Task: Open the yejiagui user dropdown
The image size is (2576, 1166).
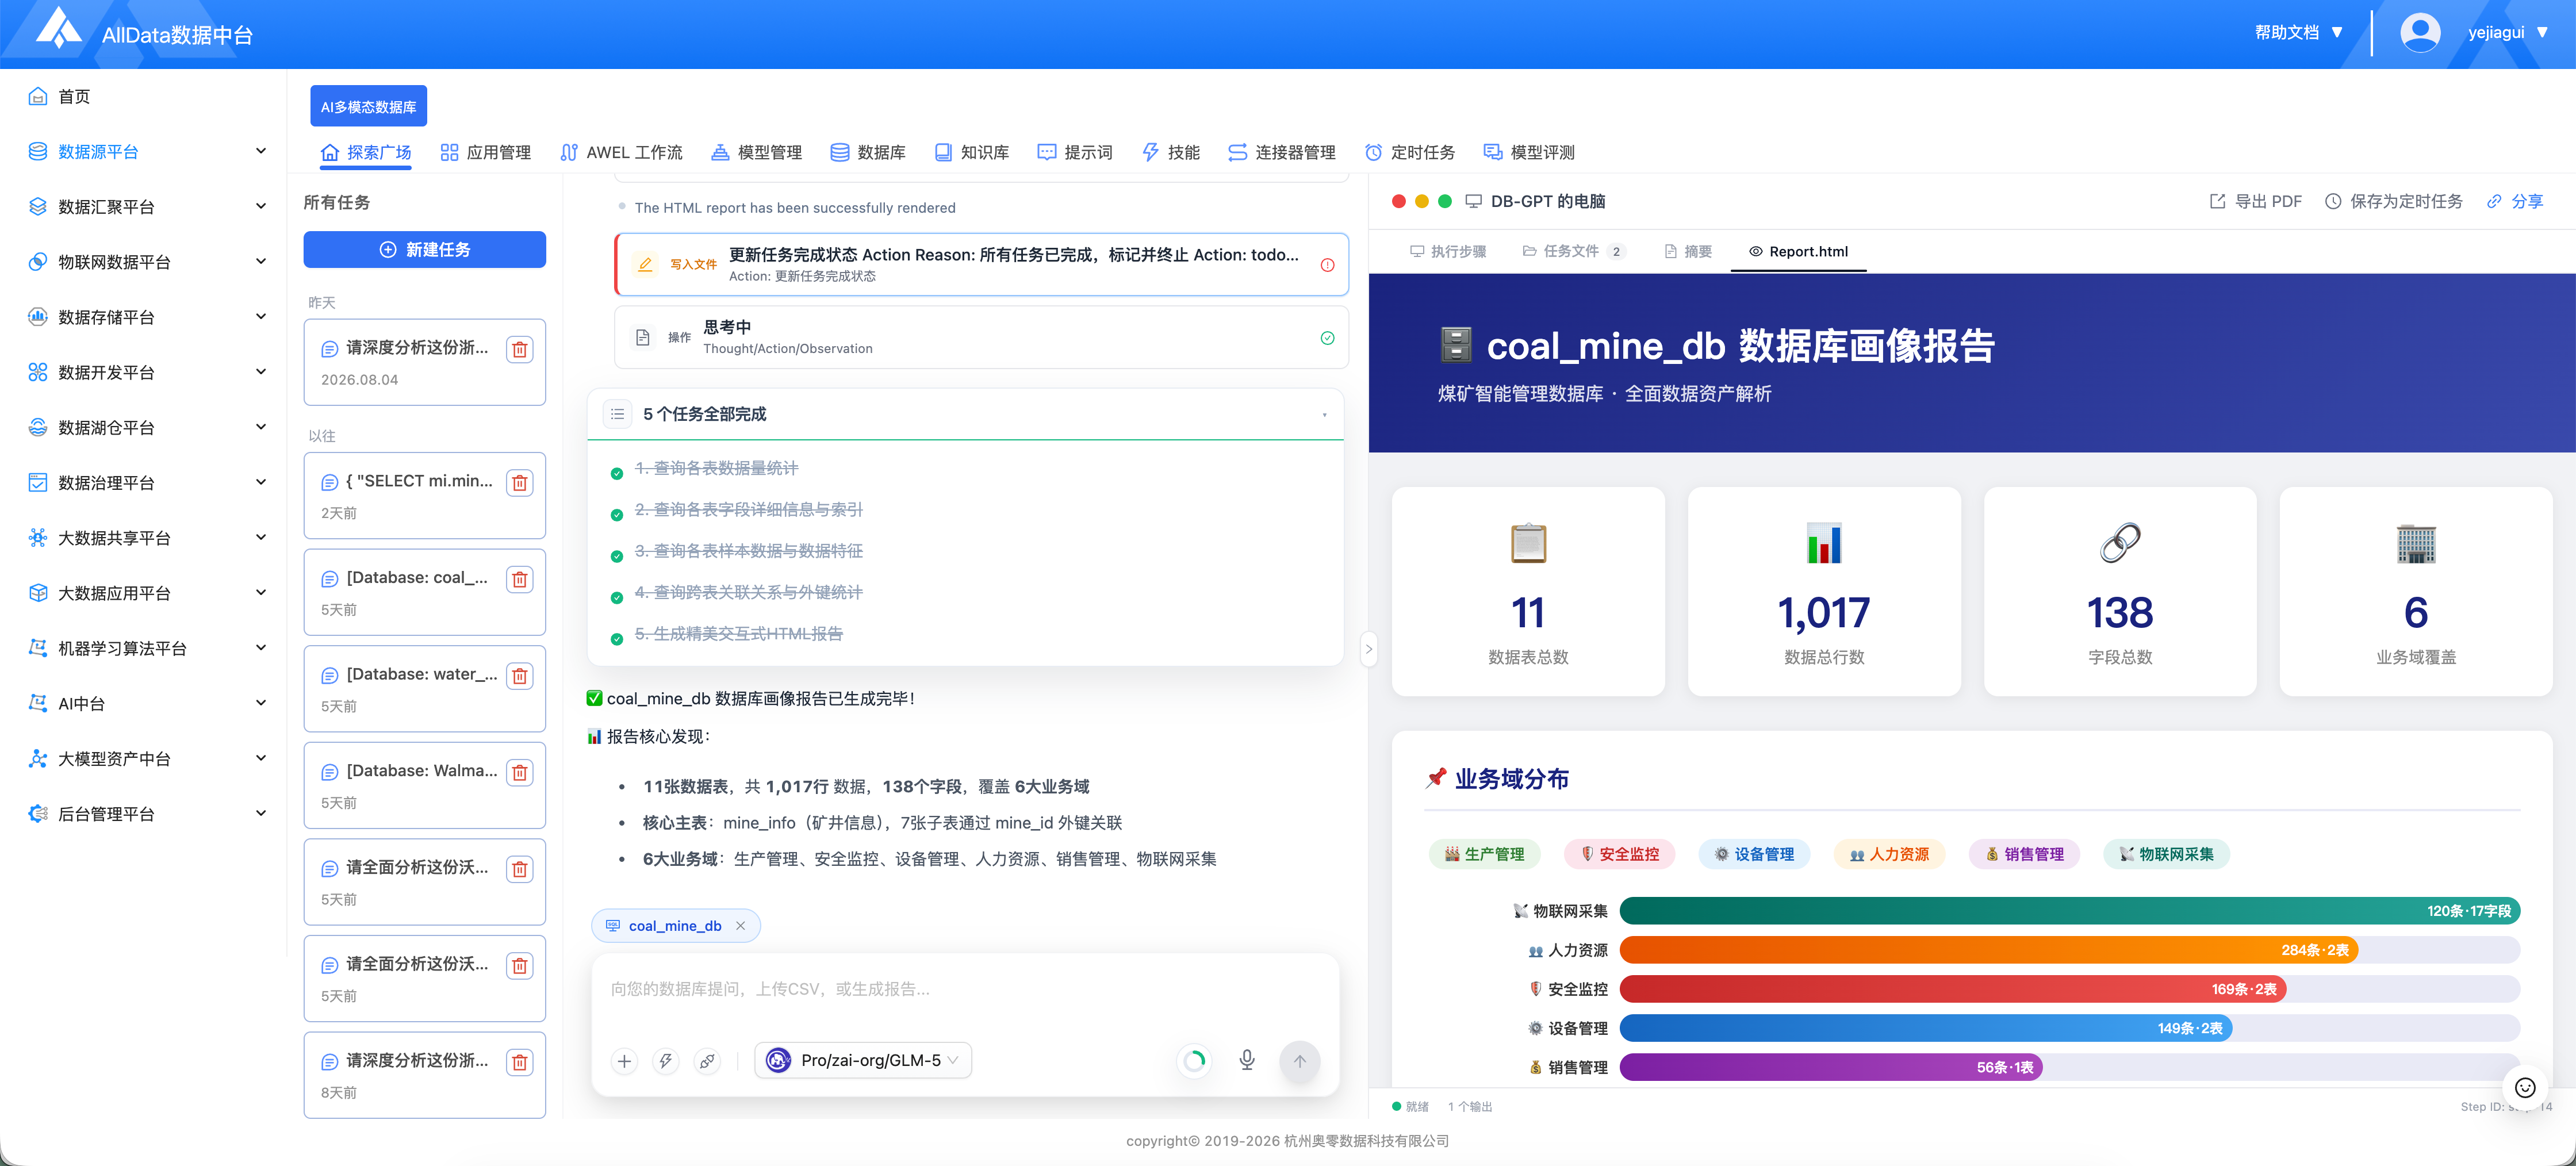Action: (x=2507, y=32)
